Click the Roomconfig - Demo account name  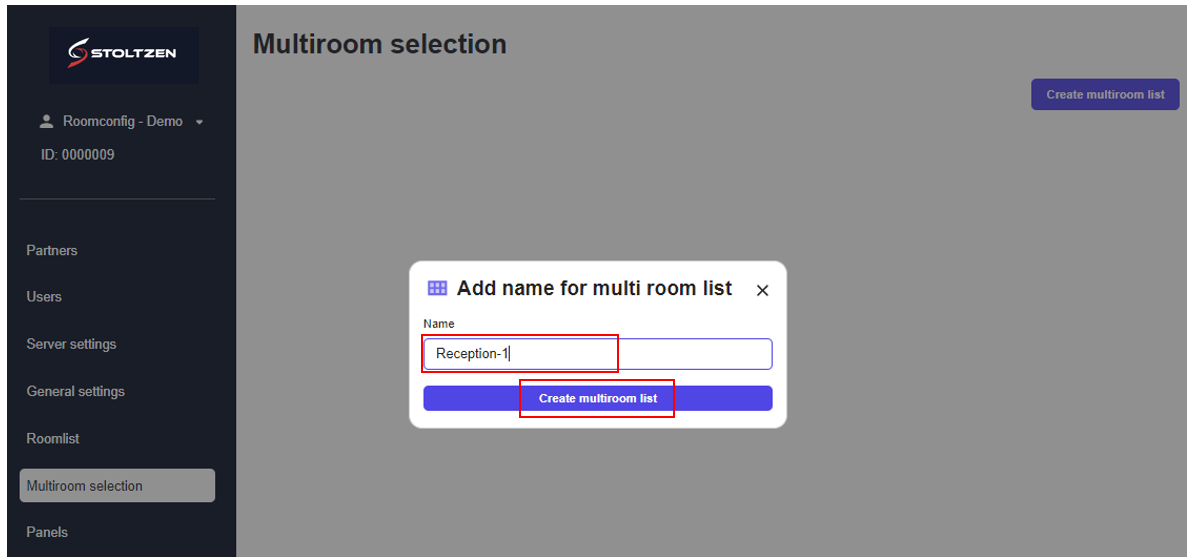pyautogui.click(x=122, y=121)
